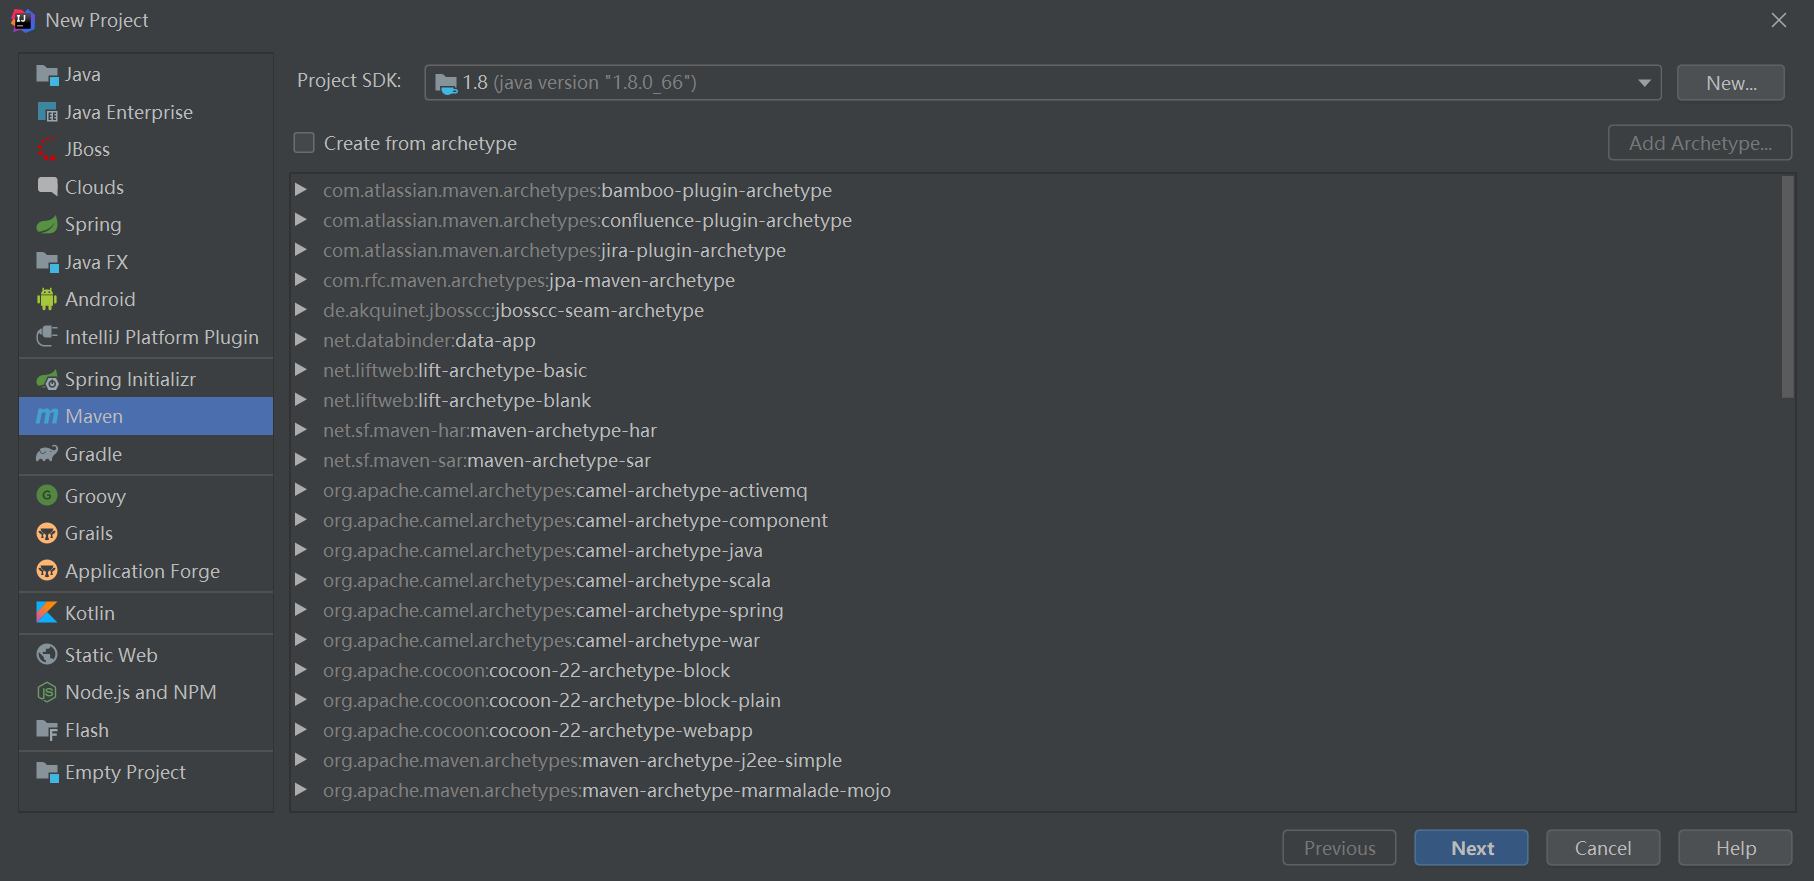Click the Android robot icon

pyautogui.click(x=47, y=299)
